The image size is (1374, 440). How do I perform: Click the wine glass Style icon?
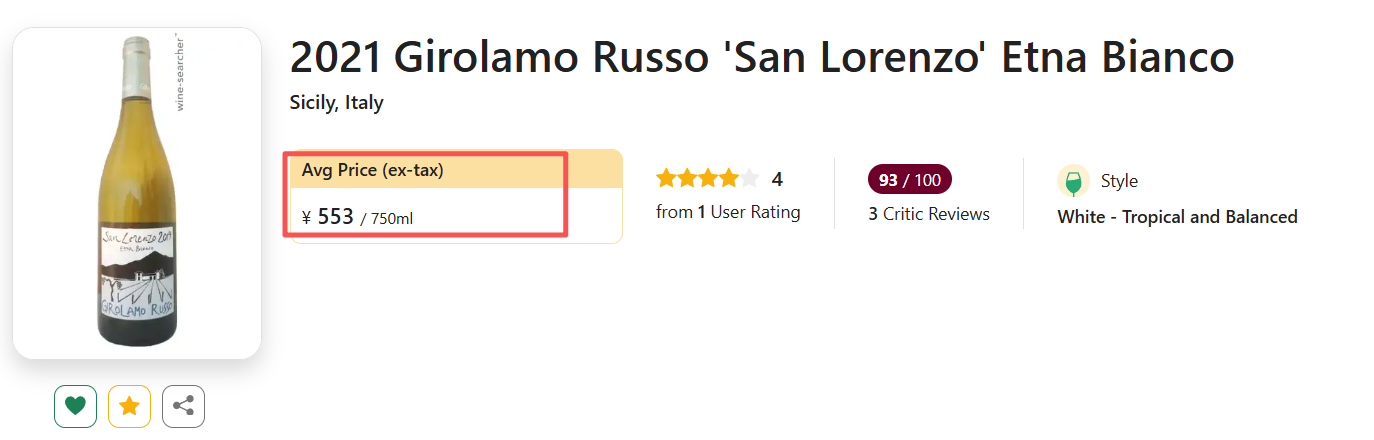point(1073,182)
